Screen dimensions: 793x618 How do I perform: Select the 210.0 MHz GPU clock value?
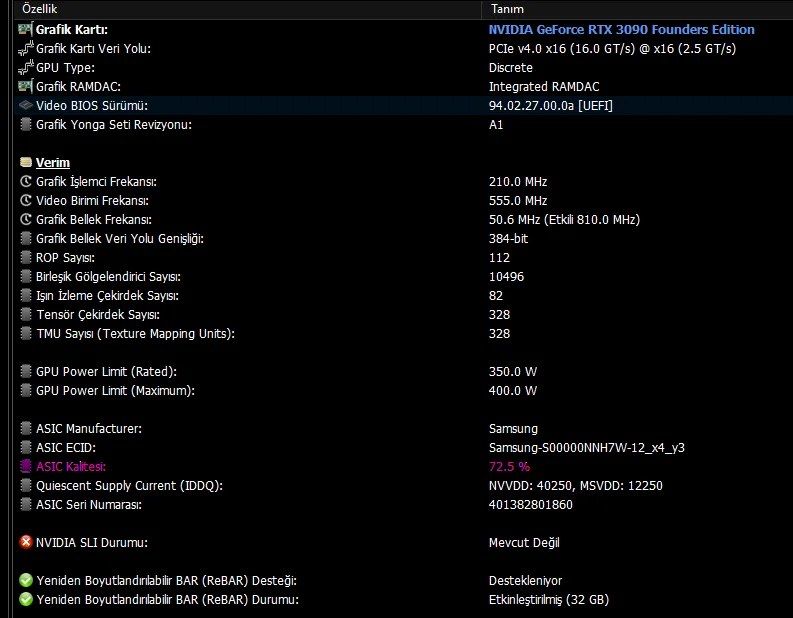518,182
